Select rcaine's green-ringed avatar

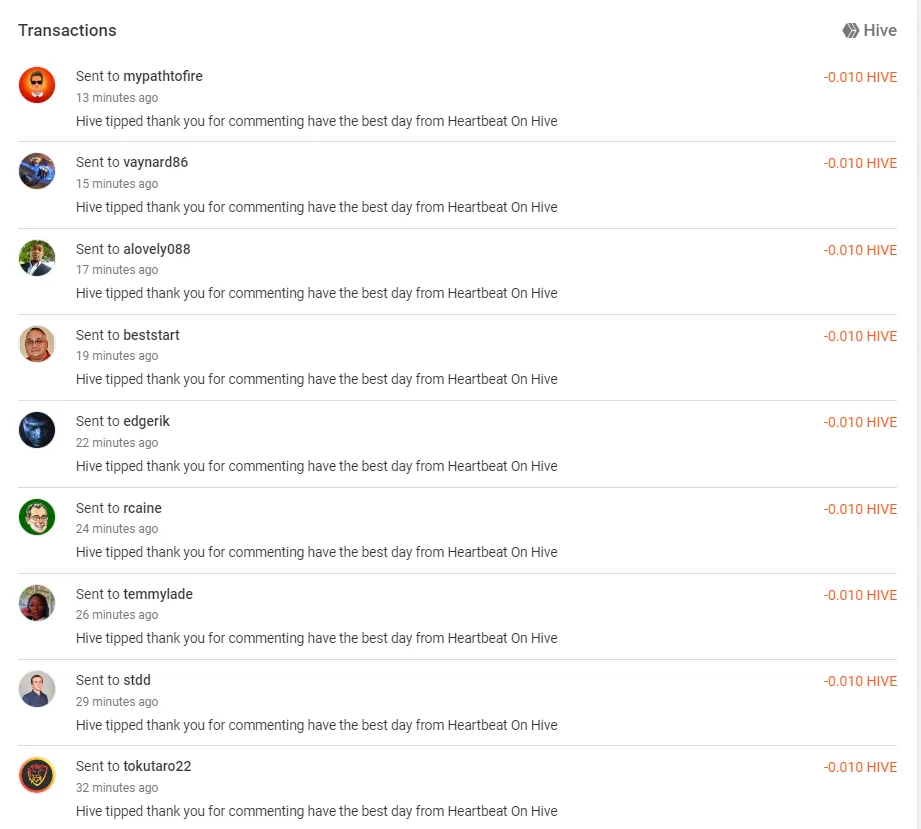click(37, 516)
